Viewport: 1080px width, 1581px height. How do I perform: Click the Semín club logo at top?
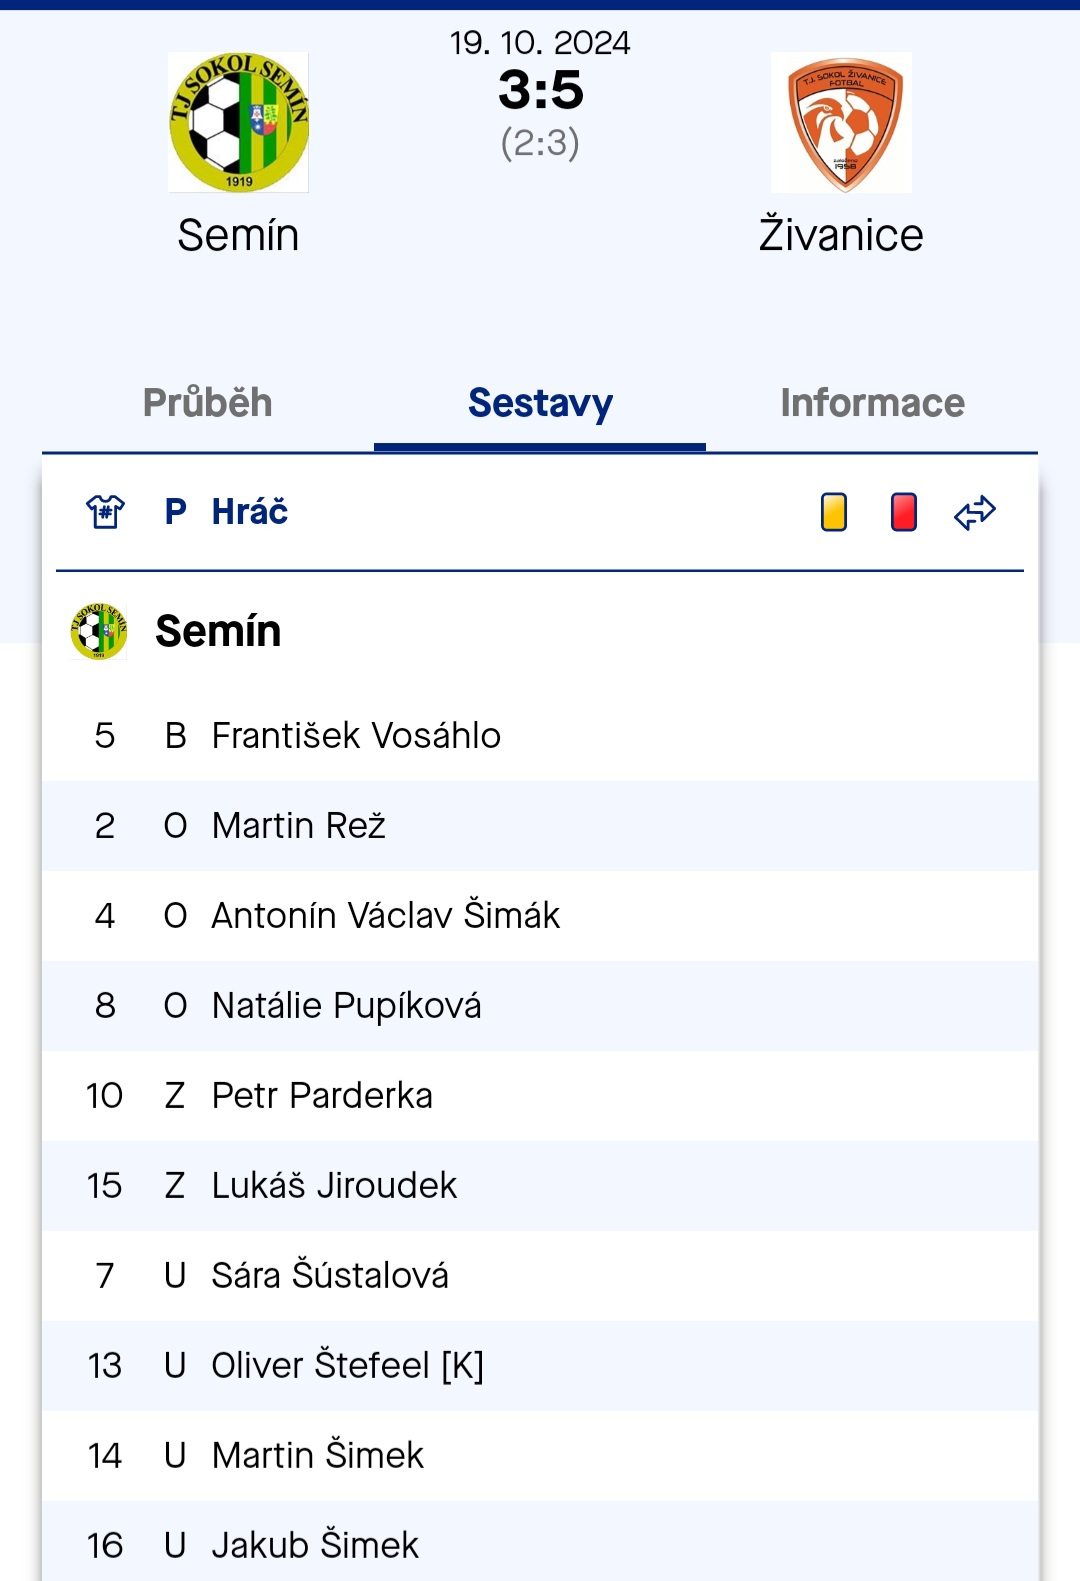(x=238, y=122)
